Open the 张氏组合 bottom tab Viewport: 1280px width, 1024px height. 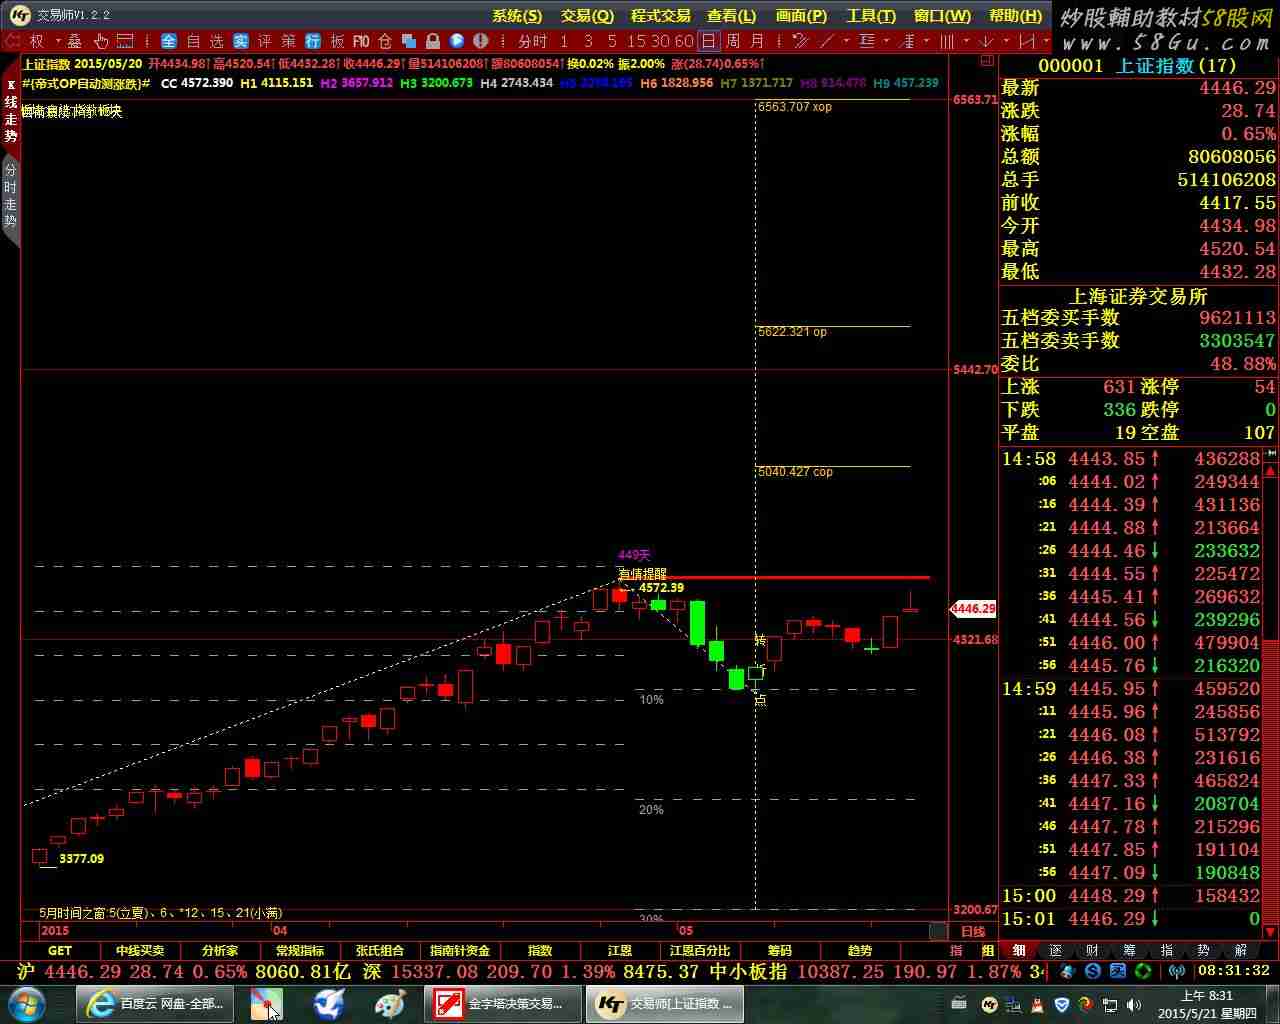380,951
